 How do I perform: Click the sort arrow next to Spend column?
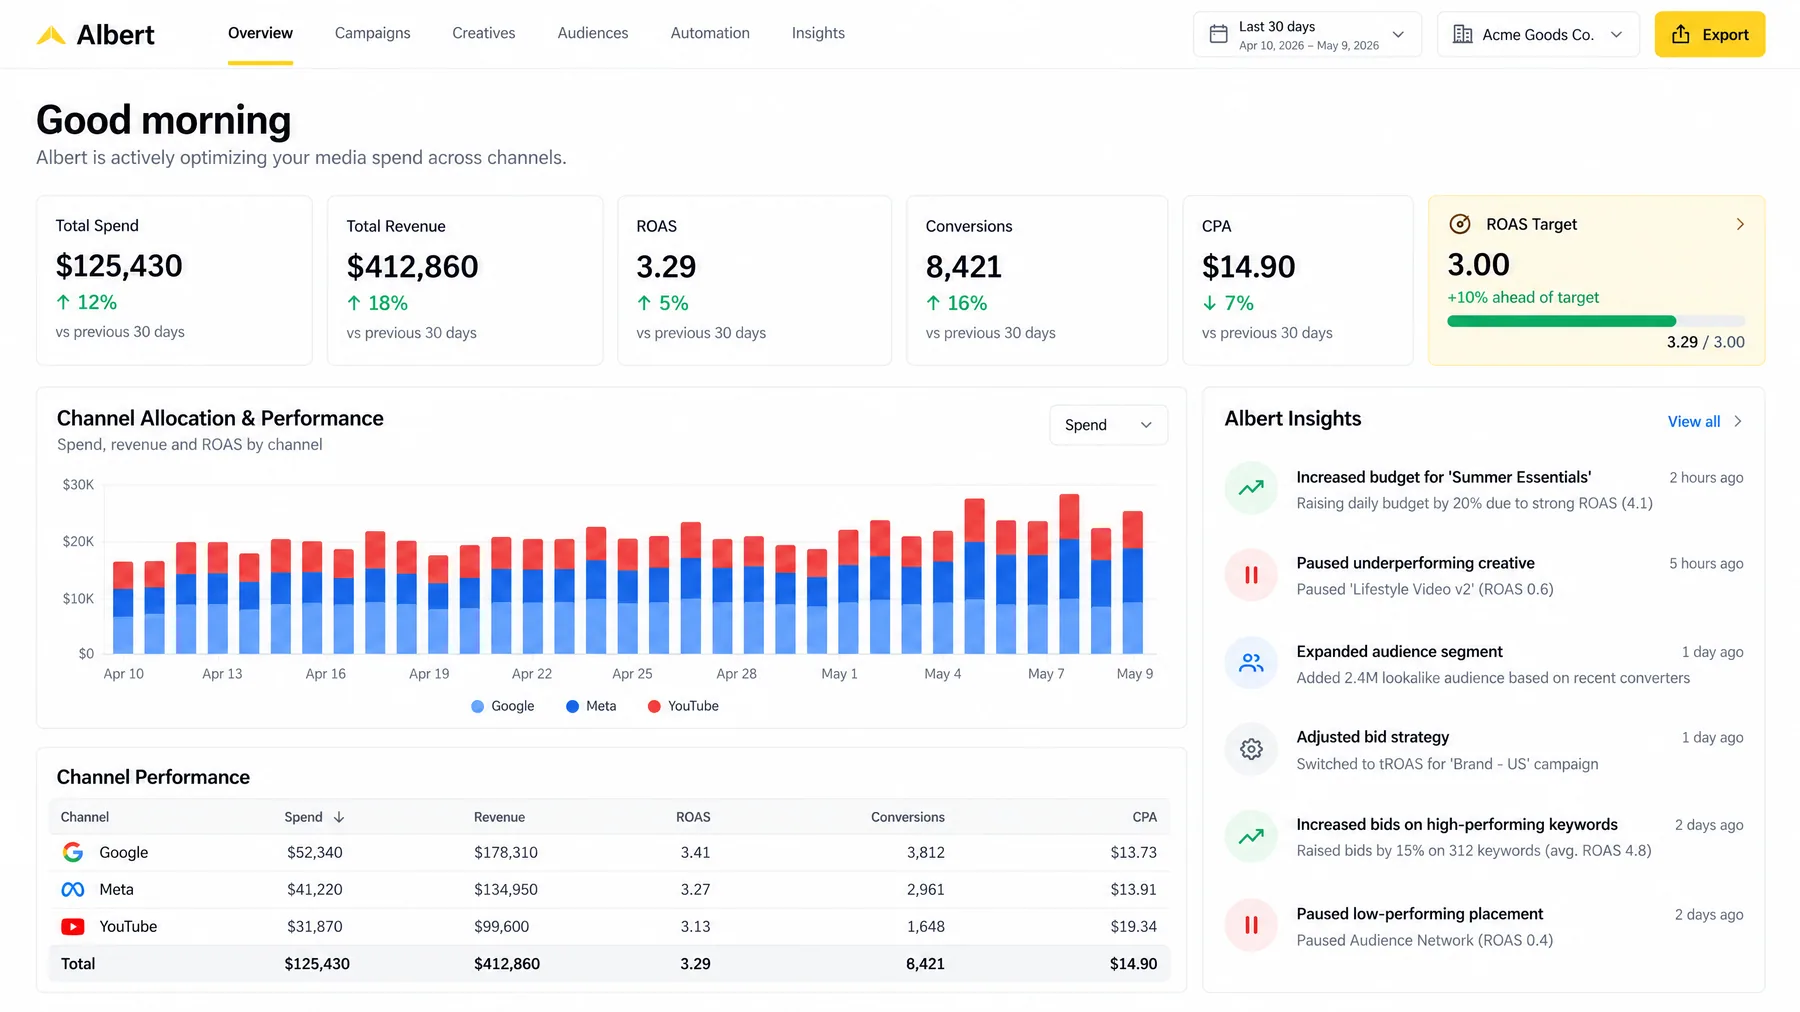tap(339, 817)
